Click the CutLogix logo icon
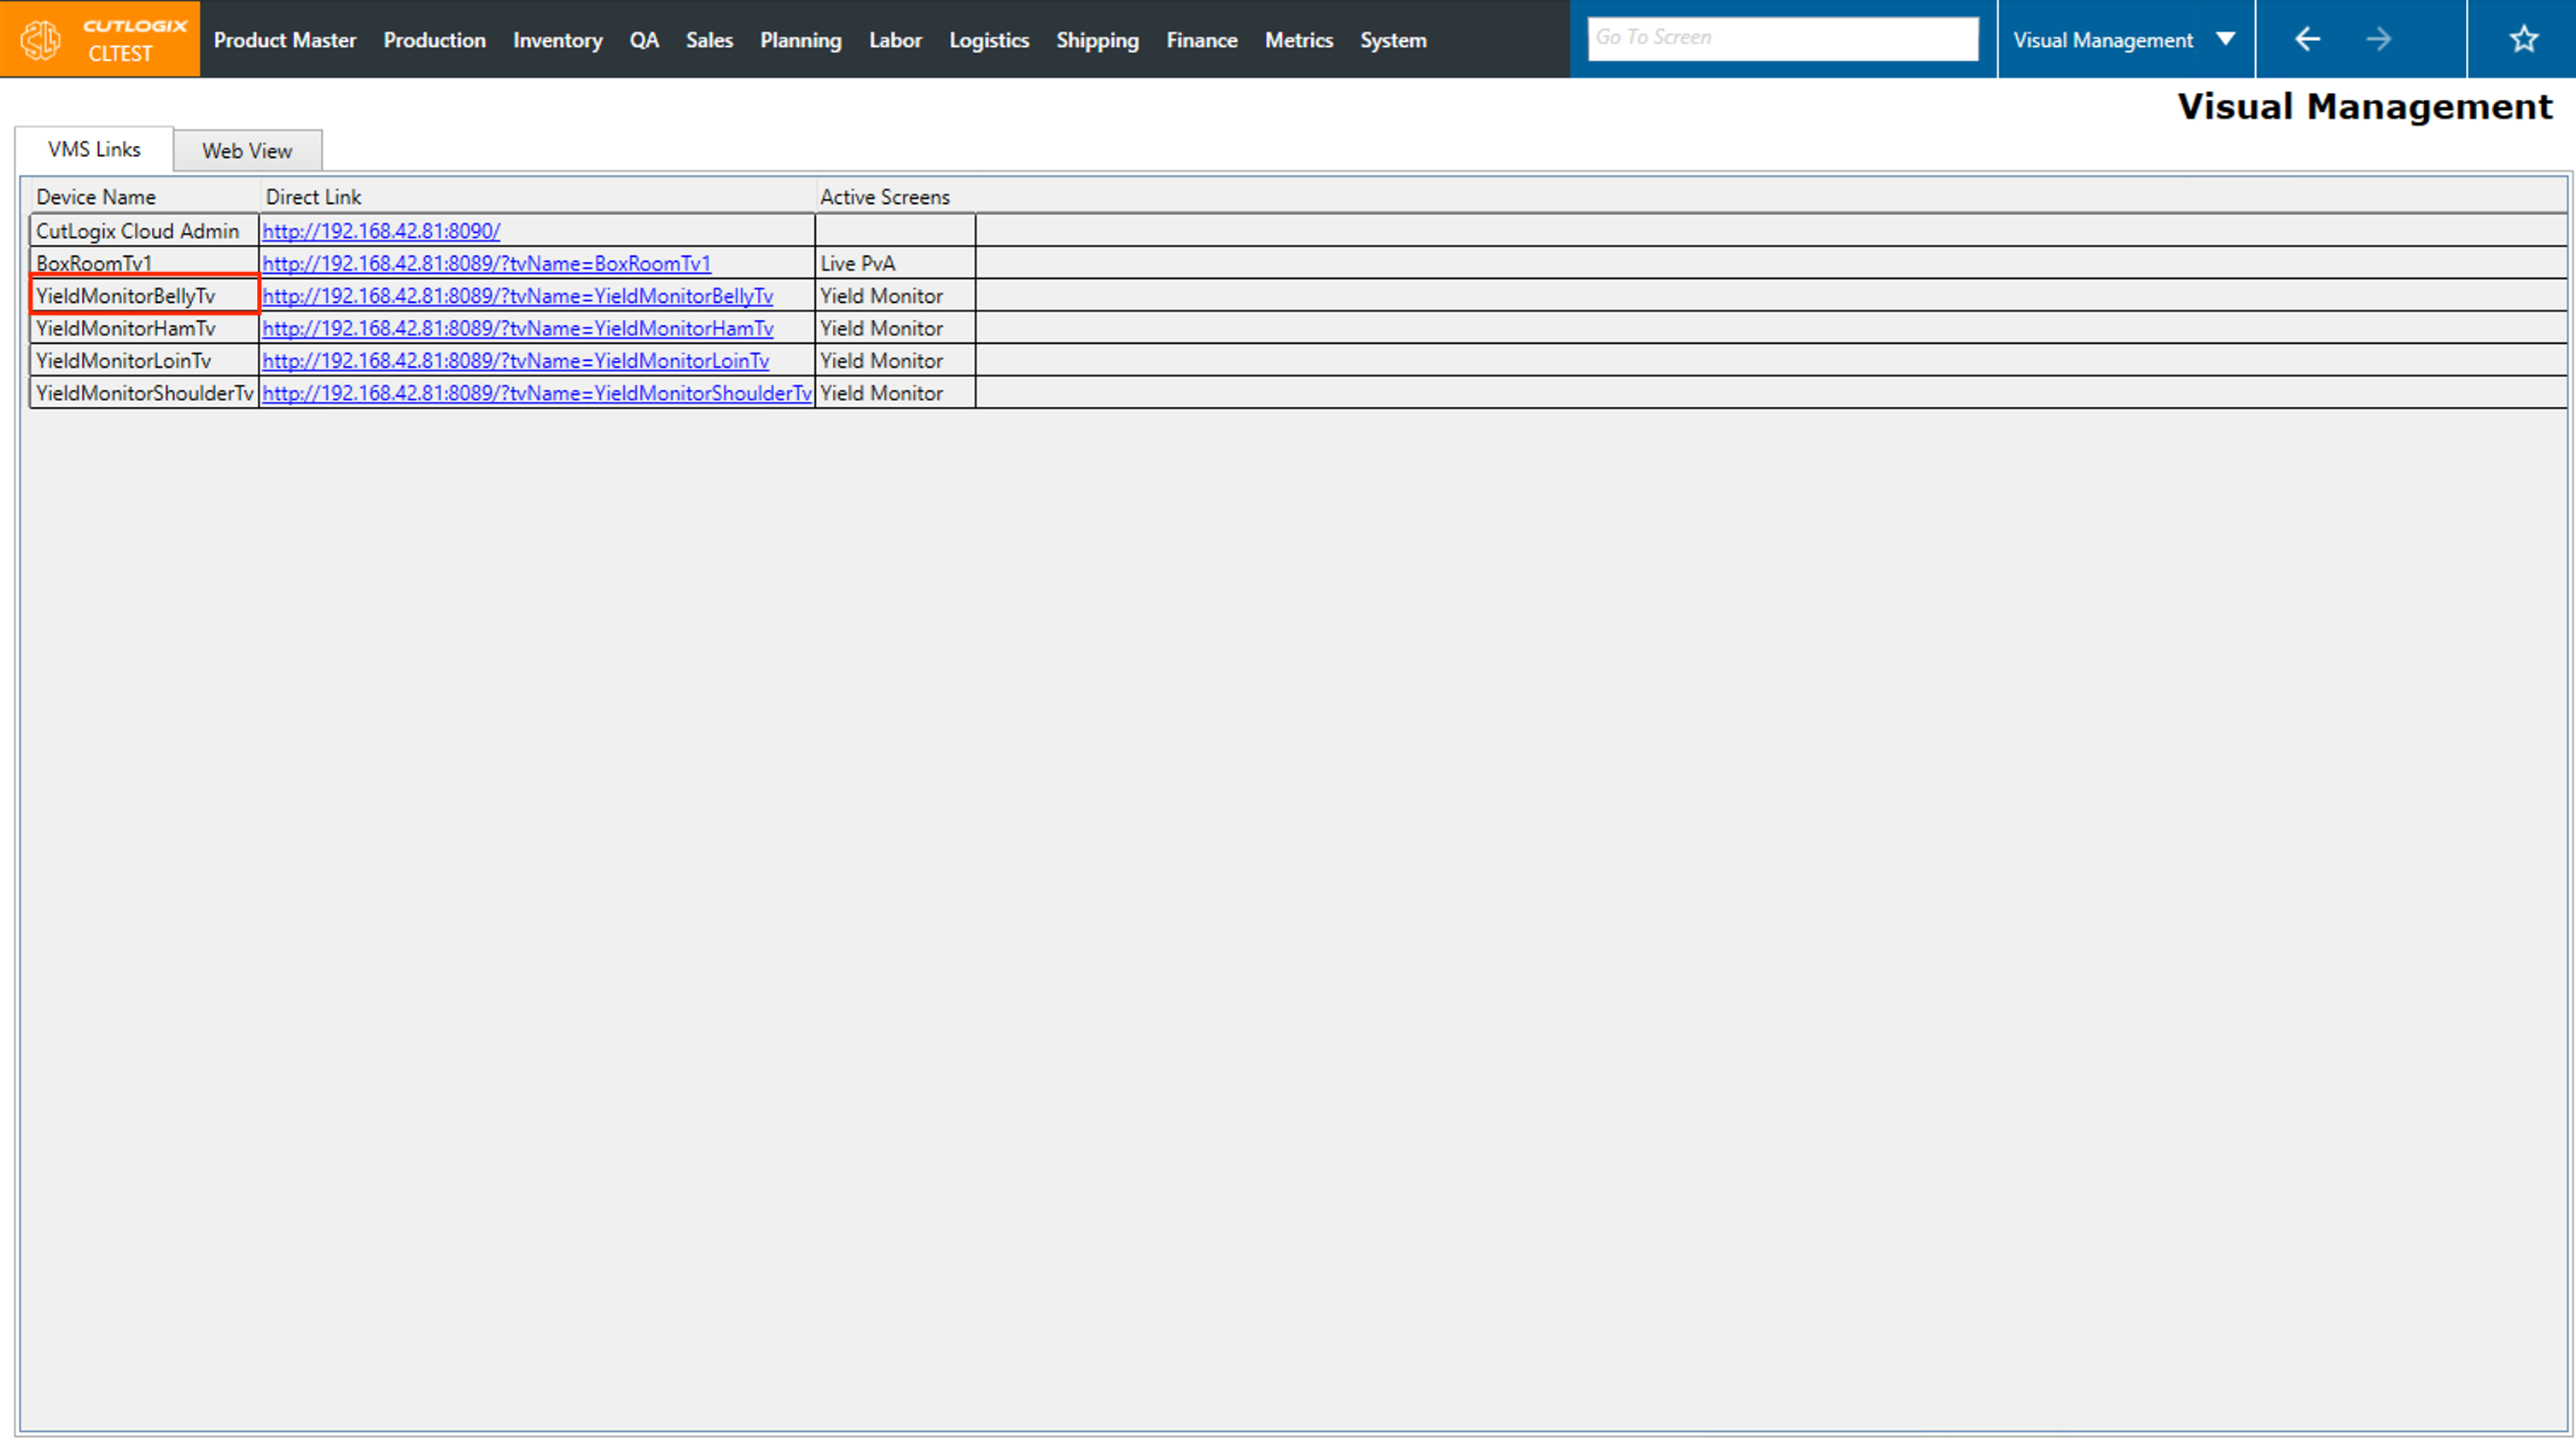The image size is (2576, 1442). tap(42, 40)
